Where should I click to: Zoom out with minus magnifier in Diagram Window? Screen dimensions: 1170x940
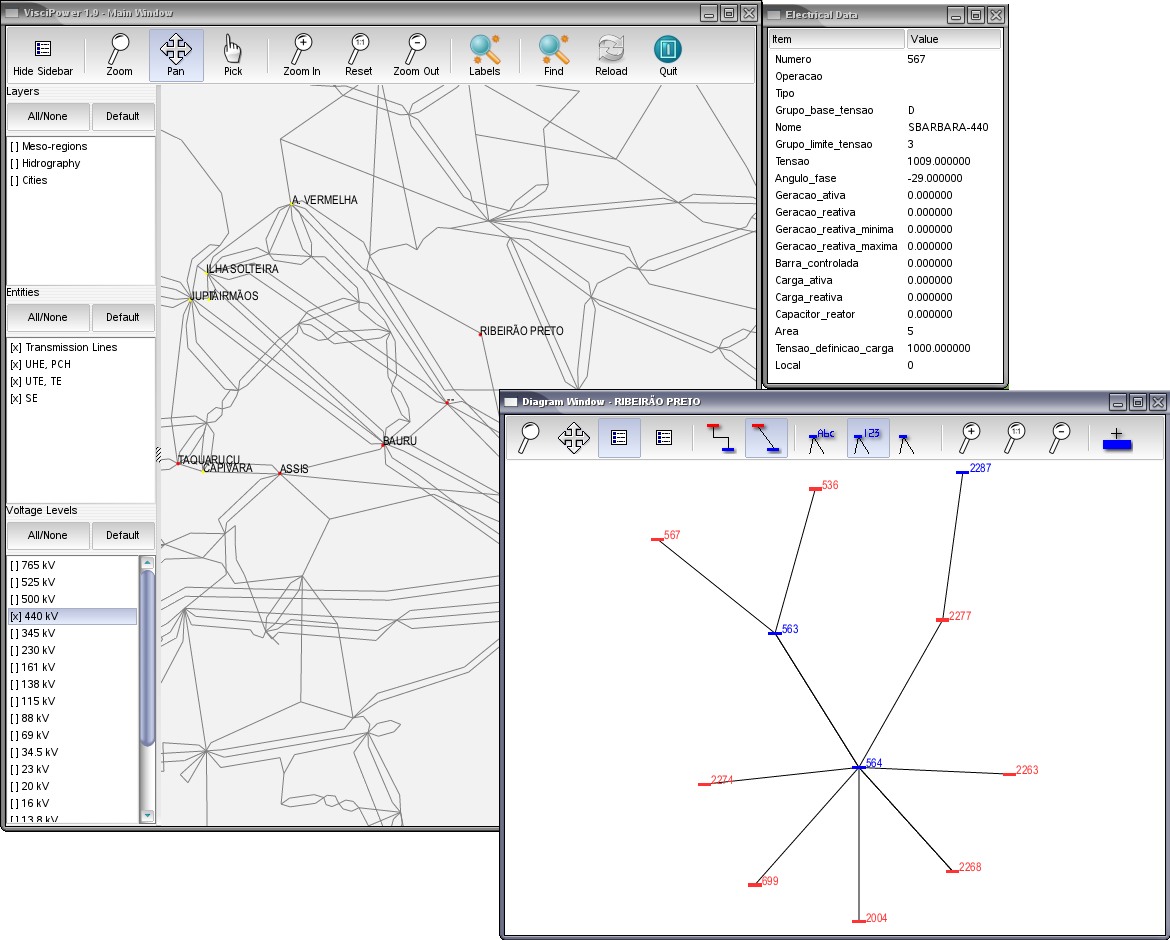[1060, 437]
